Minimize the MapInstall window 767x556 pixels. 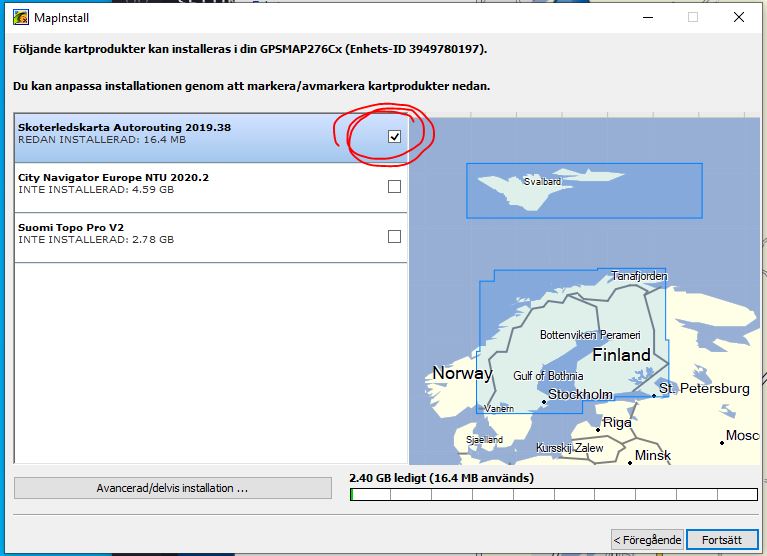click(646, 16)
